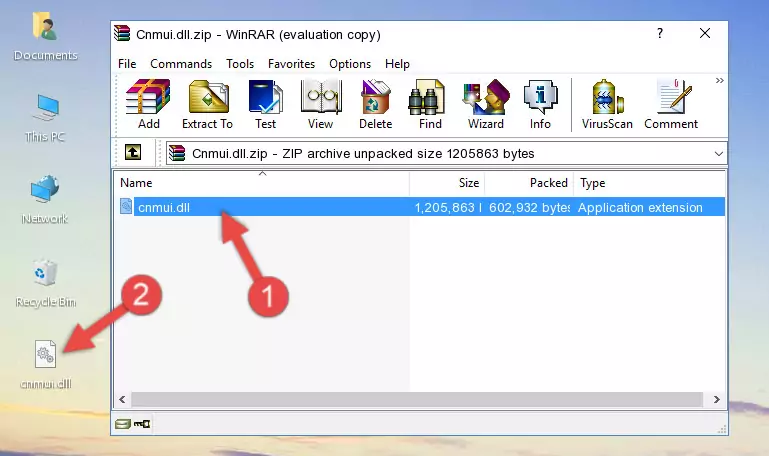Click the archive icon in address bar
Screen dimensions: 769x456
point(177,153)
